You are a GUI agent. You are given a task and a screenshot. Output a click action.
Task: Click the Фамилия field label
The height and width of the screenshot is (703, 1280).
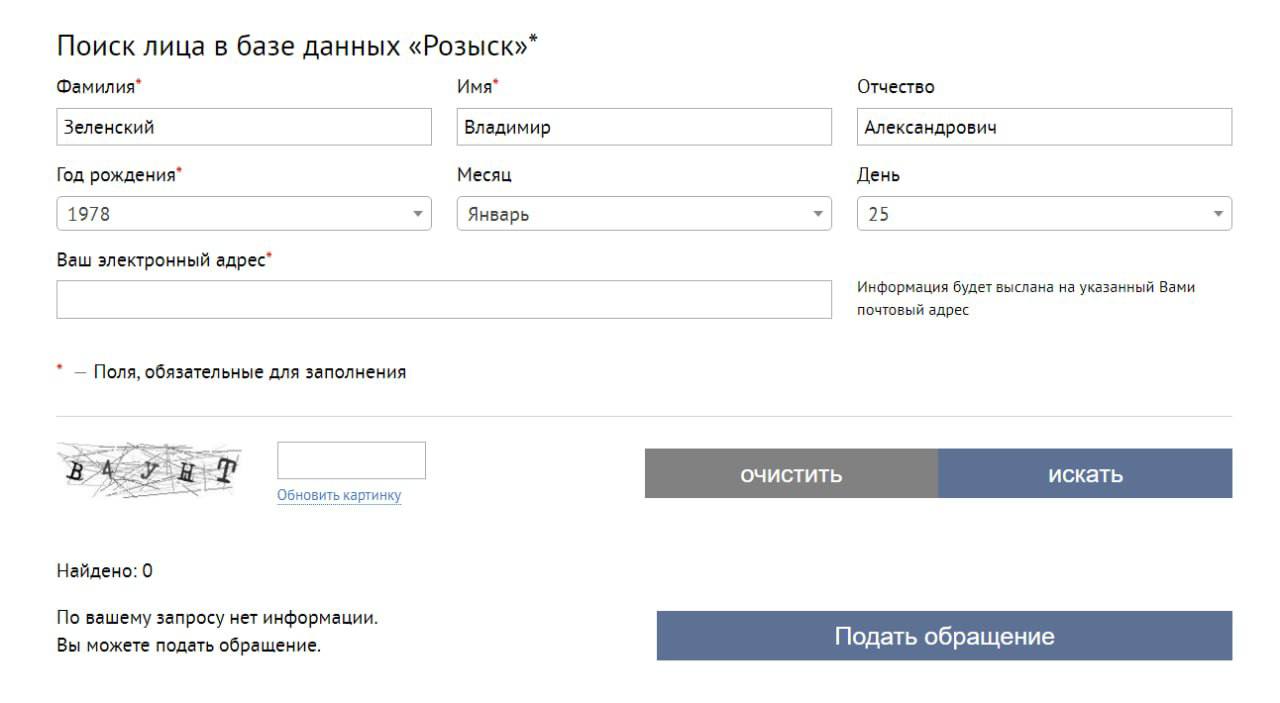pos(96,87)
